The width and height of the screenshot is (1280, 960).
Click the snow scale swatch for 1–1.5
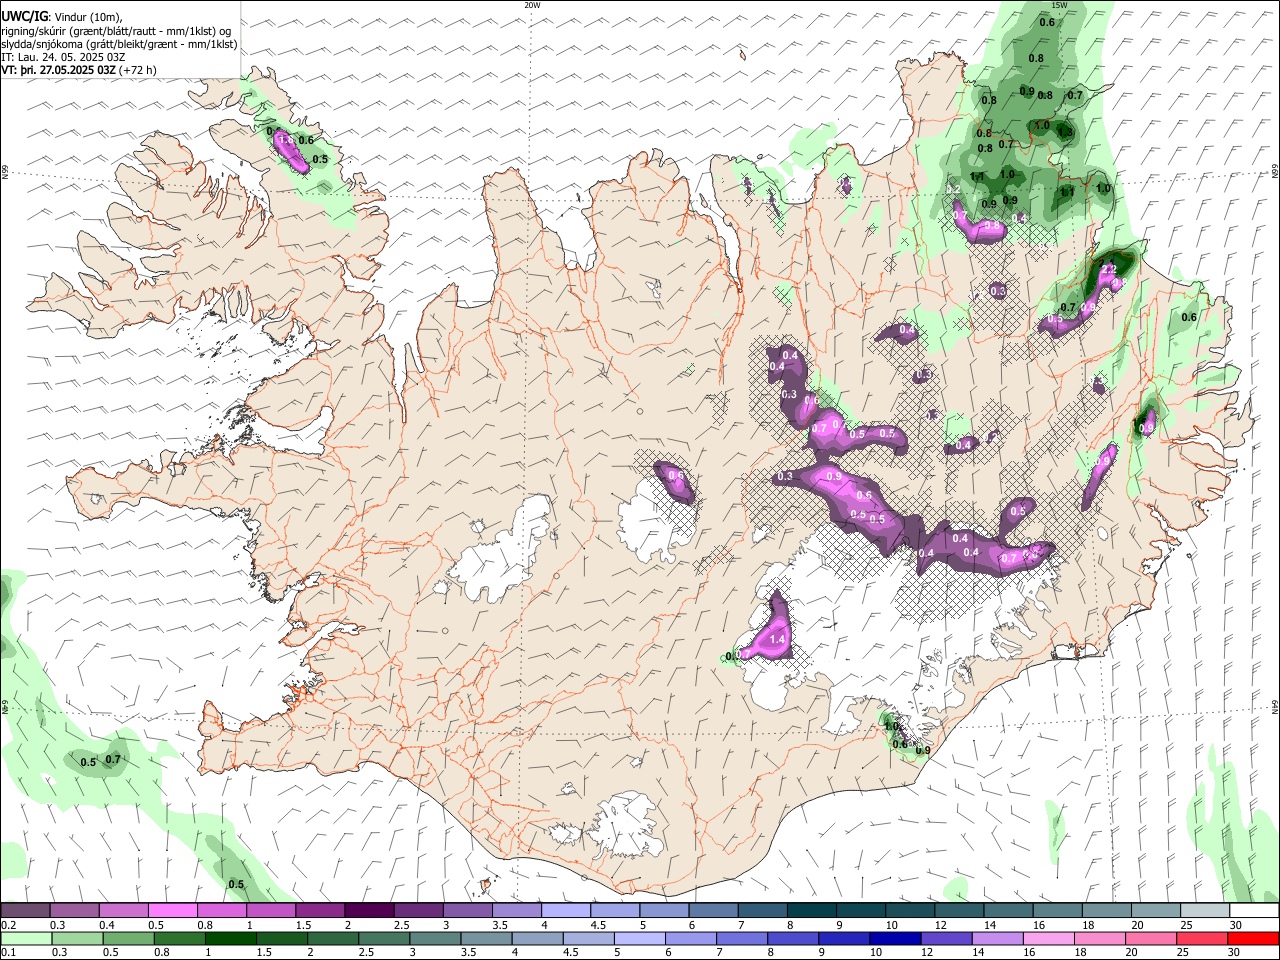coord(270,911)
